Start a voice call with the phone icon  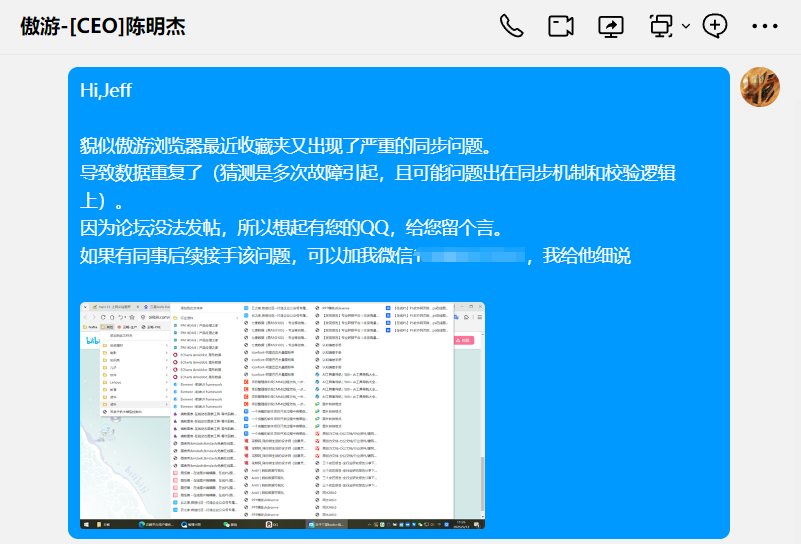(x=511, y=26)
